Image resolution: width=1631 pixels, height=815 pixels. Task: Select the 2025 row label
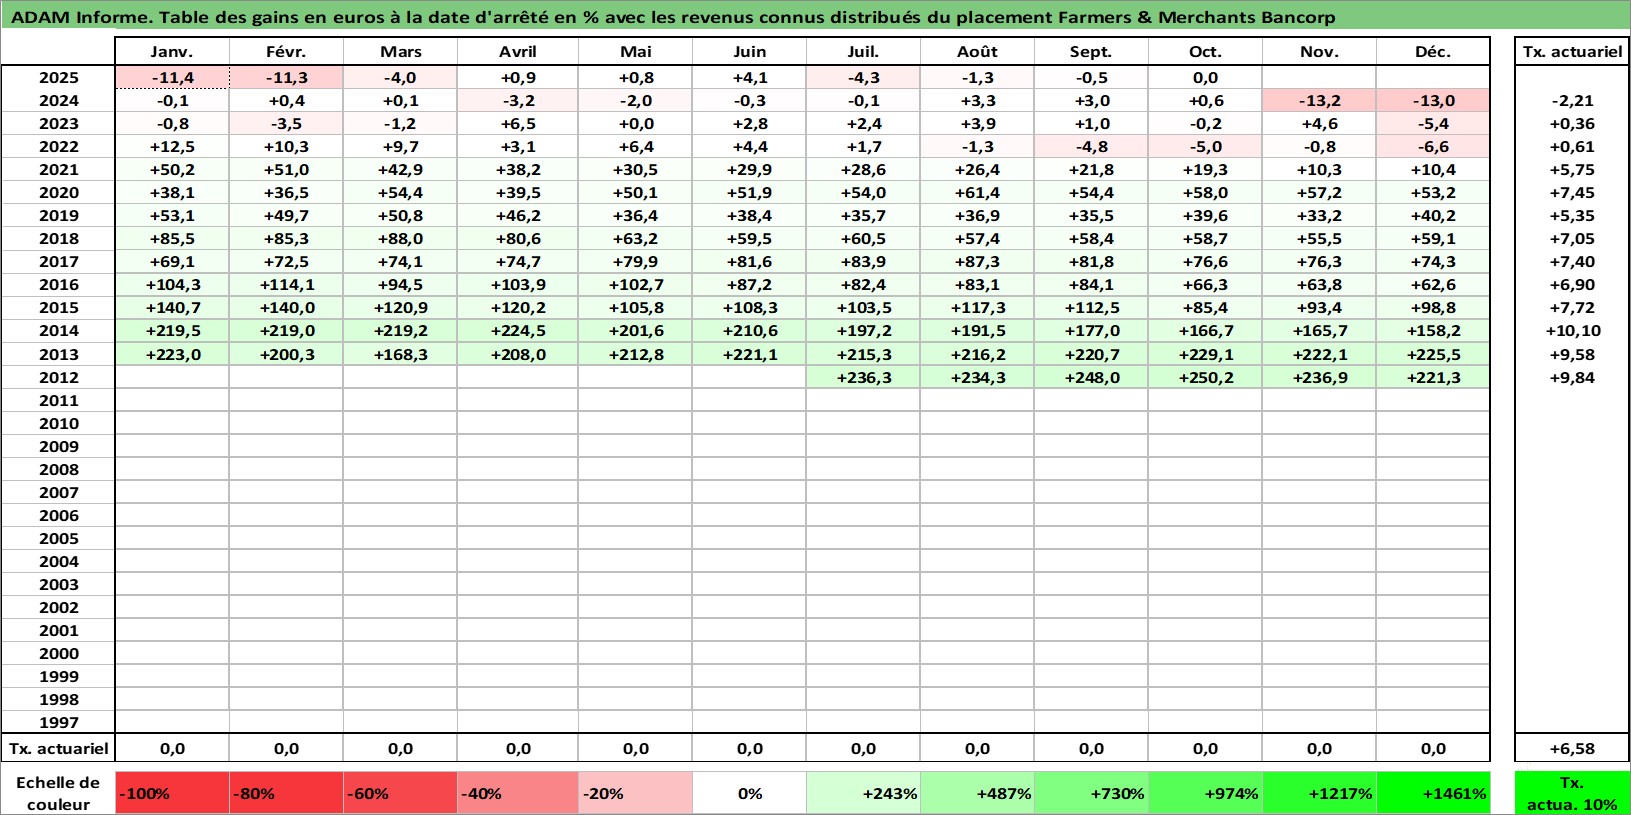[58, 77]
